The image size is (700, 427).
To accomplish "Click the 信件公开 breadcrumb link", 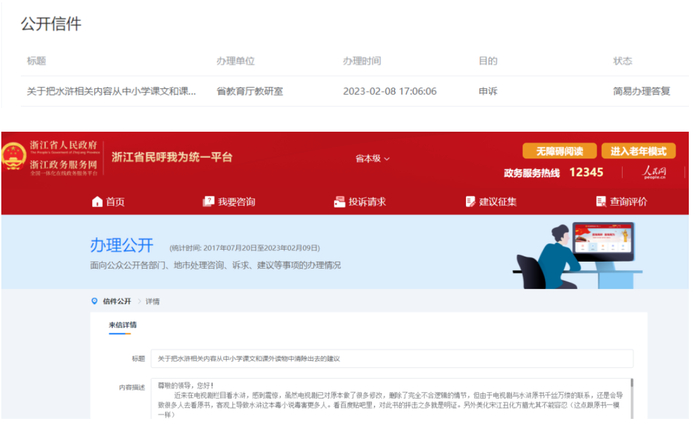I will (117, 301).
